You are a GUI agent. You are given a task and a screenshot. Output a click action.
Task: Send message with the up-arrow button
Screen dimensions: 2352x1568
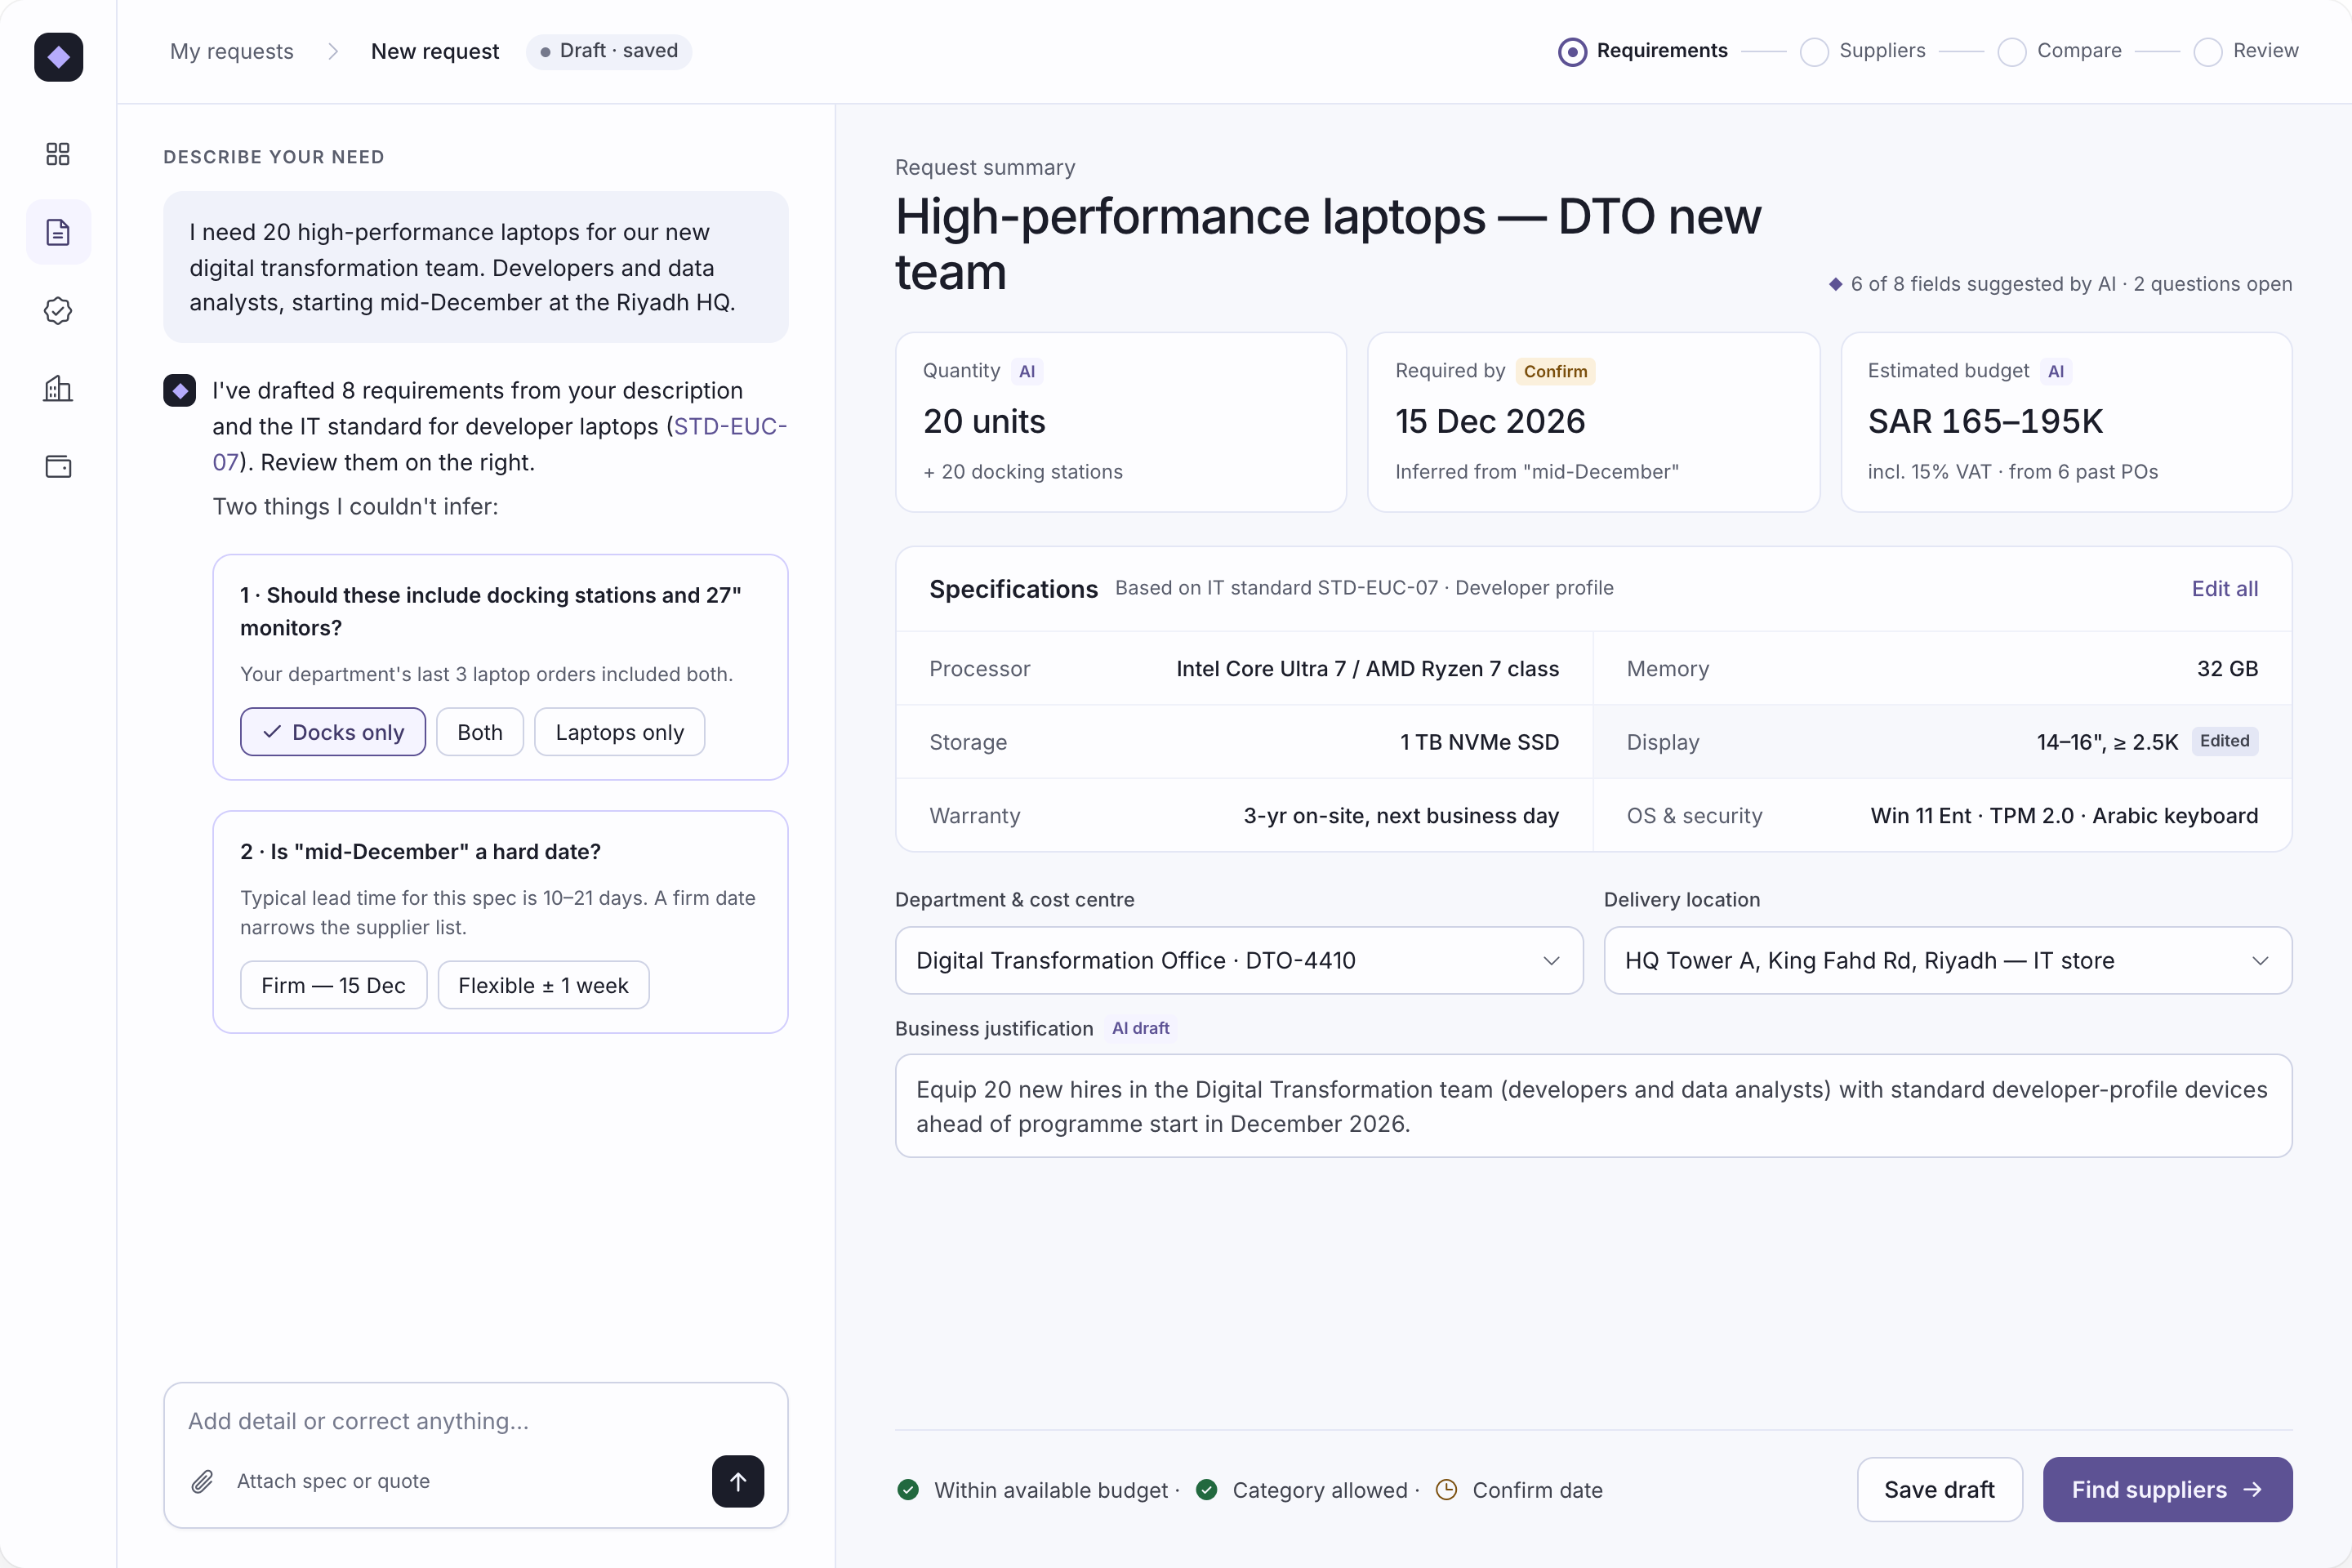[x=738, y=1481]
